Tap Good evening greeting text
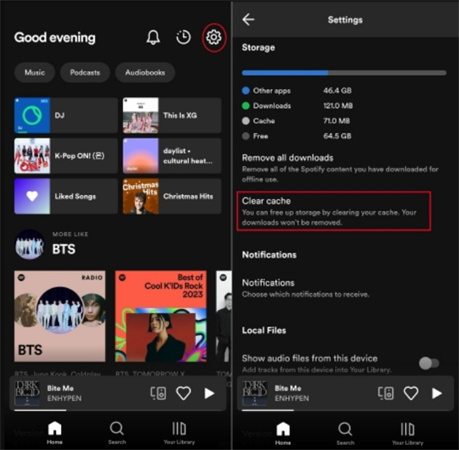This screenshot has height=450, width=459. pos(55,38)
